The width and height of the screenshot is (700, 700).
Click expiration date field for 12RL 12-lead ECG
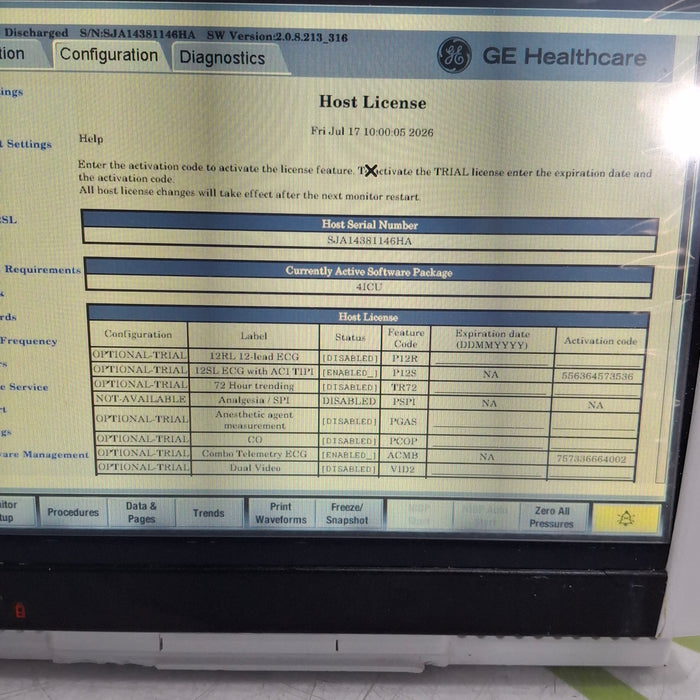coord(492,359)
